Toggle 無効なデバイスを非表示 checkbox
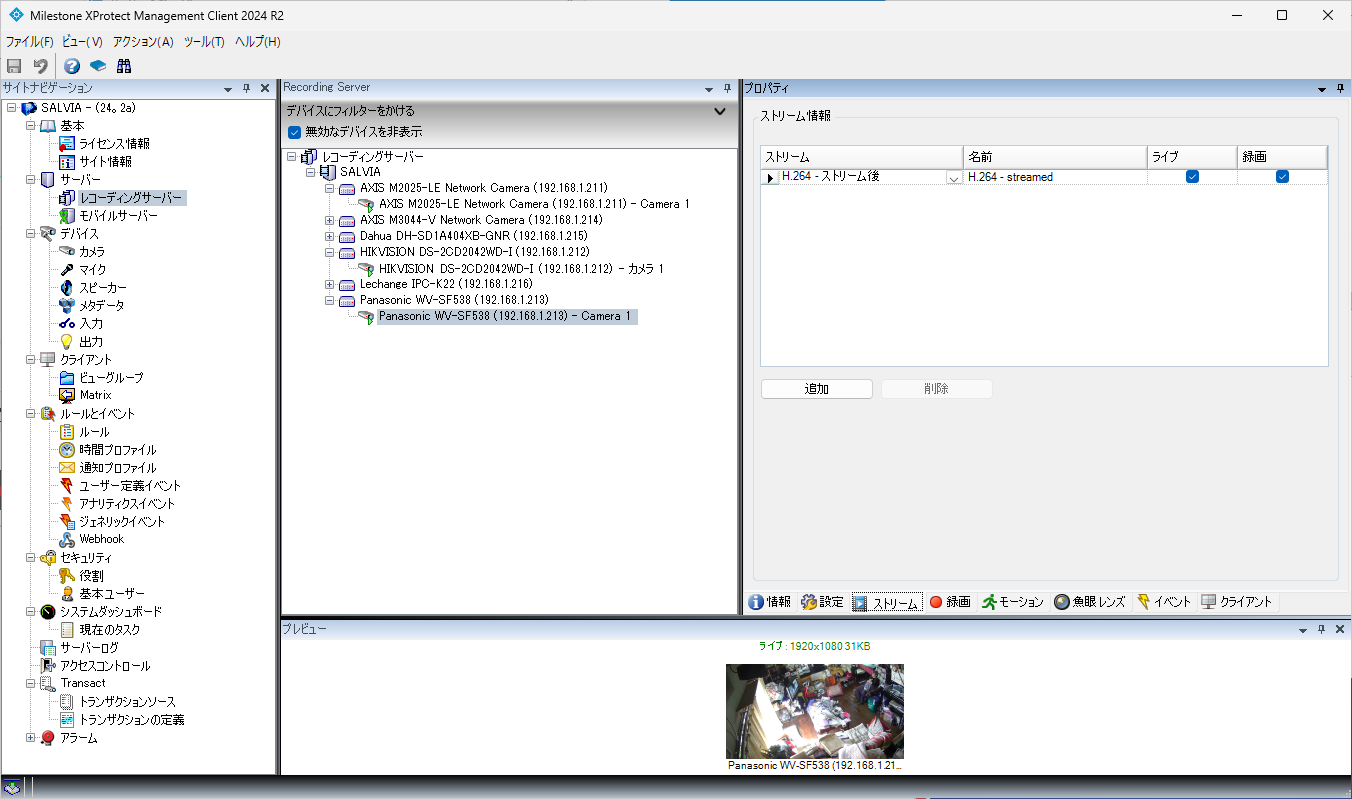The width and height of the screenshot is (1352, 799). (x=294, y=132)
